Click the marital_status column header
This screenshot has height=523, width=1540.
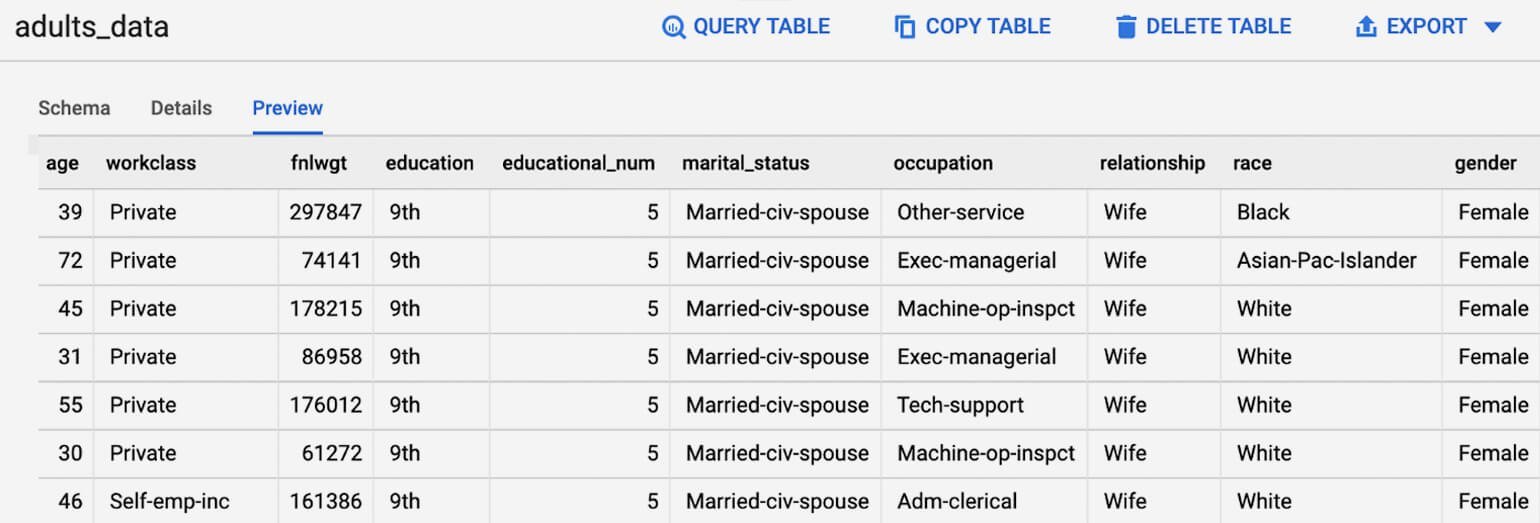746,163
